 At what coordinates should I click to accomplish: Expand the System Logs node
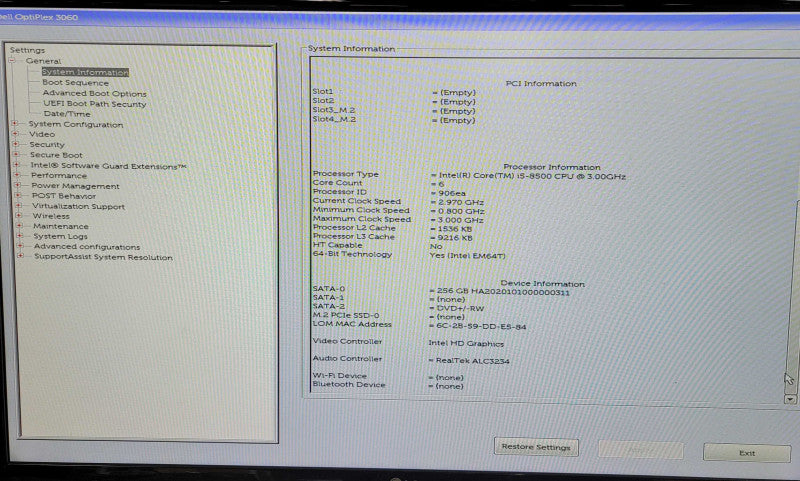pyautogui.click(x=20, y=236)
